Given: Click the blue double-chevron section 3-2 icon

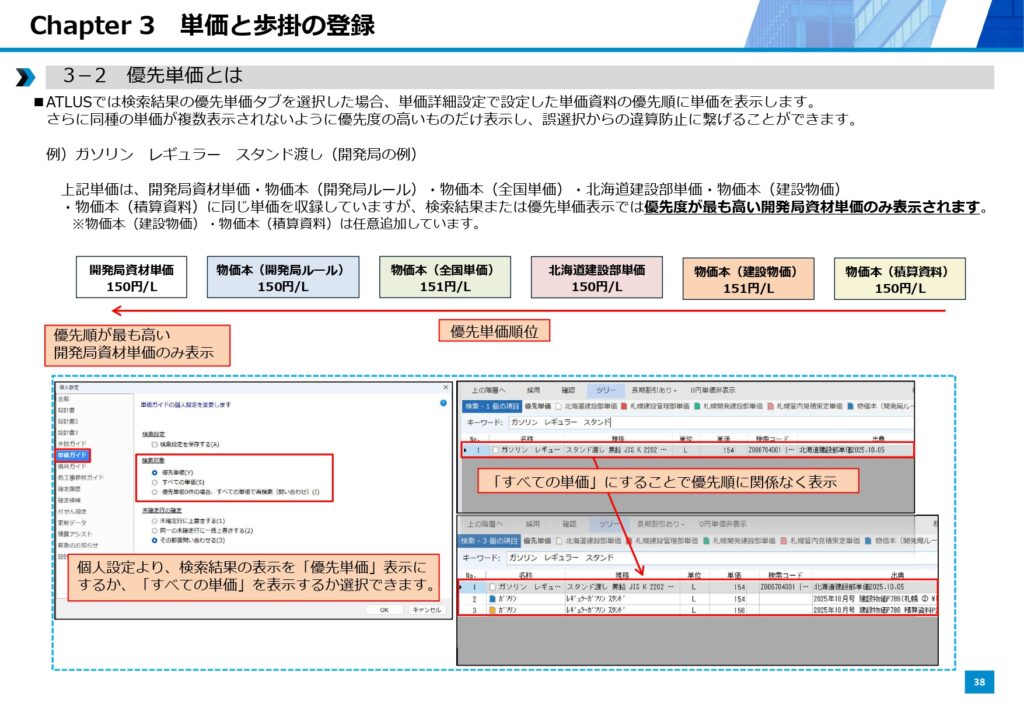Looking at the screenshot, I should click(26, 77).
